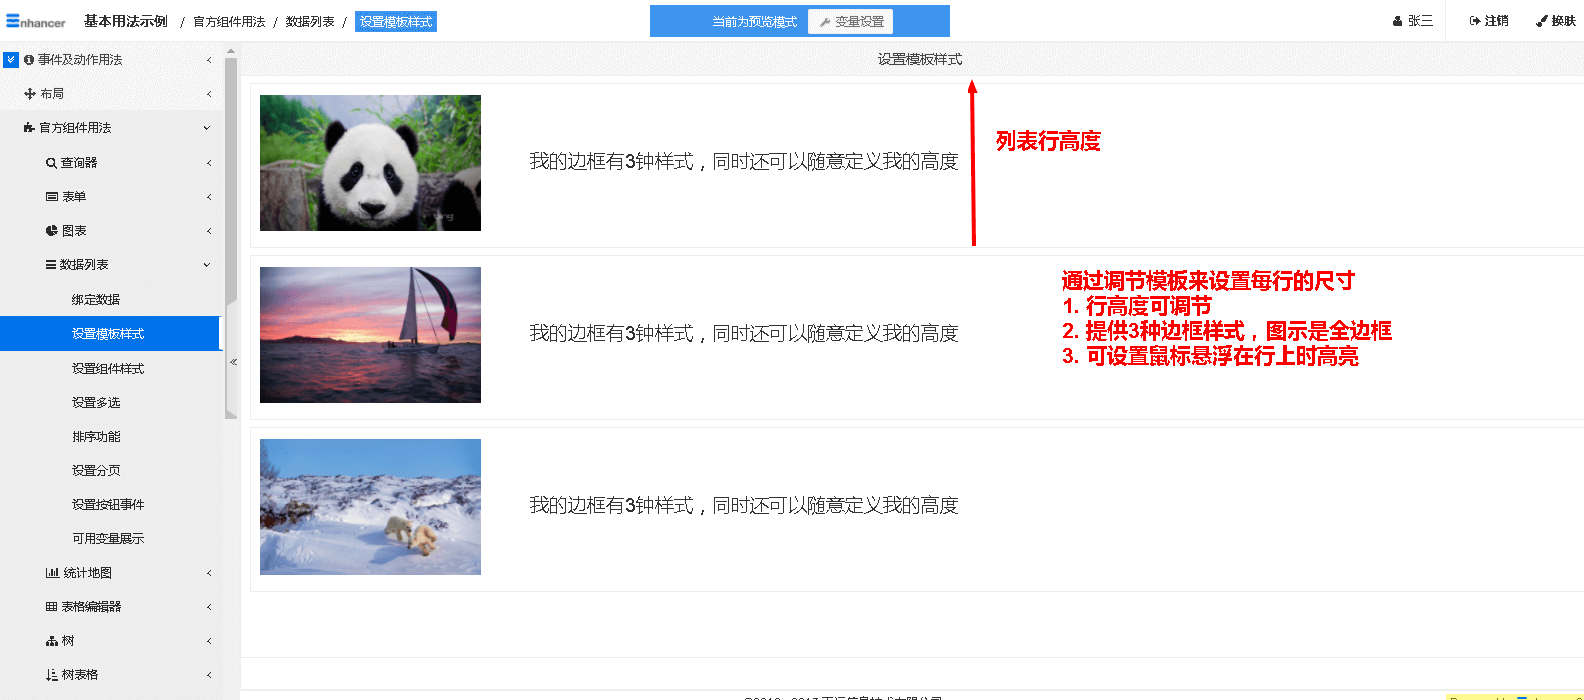1584x700 pixels.
Task: Click the grid icon beside 表格编辑器
Action: tap(51, 607)
